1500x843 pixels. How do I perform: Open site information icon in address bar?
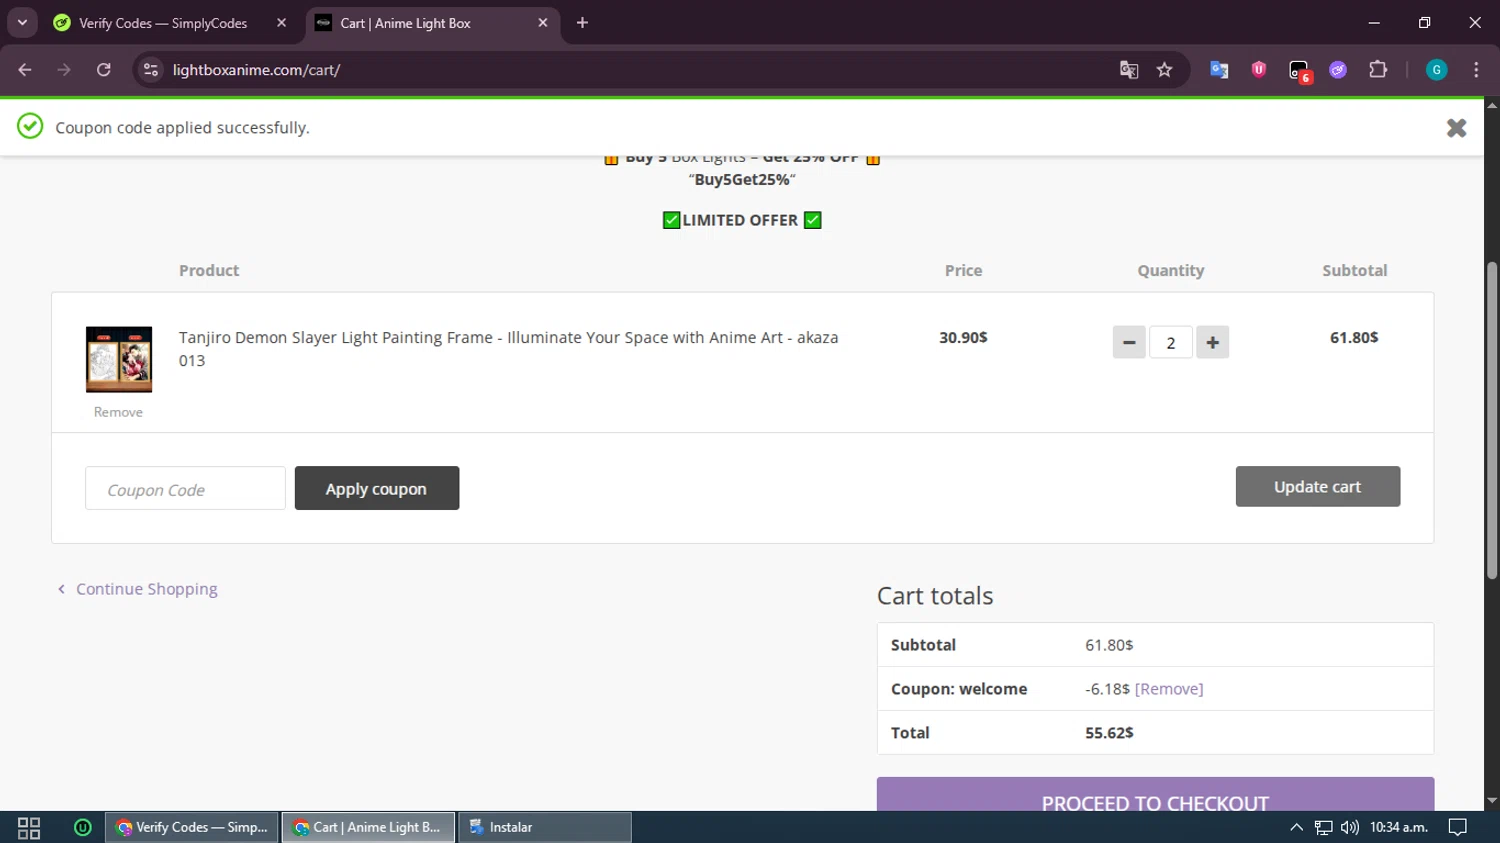tap(151, 70)
